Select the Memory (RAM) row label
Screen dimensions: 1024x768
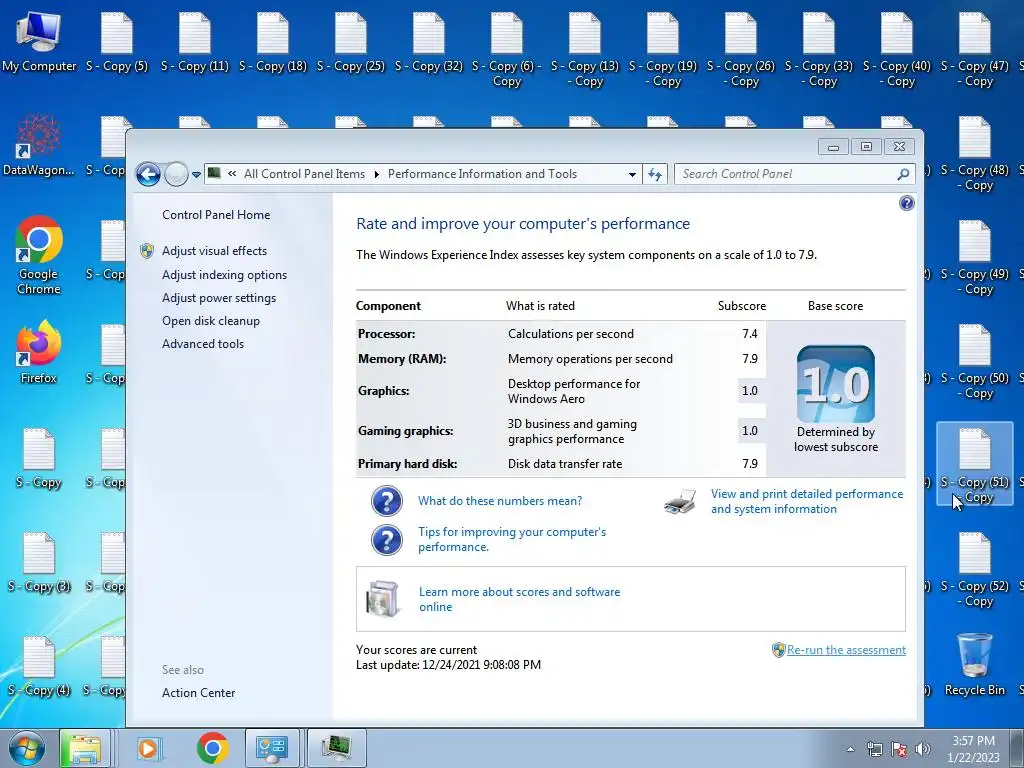click(402, 359)
